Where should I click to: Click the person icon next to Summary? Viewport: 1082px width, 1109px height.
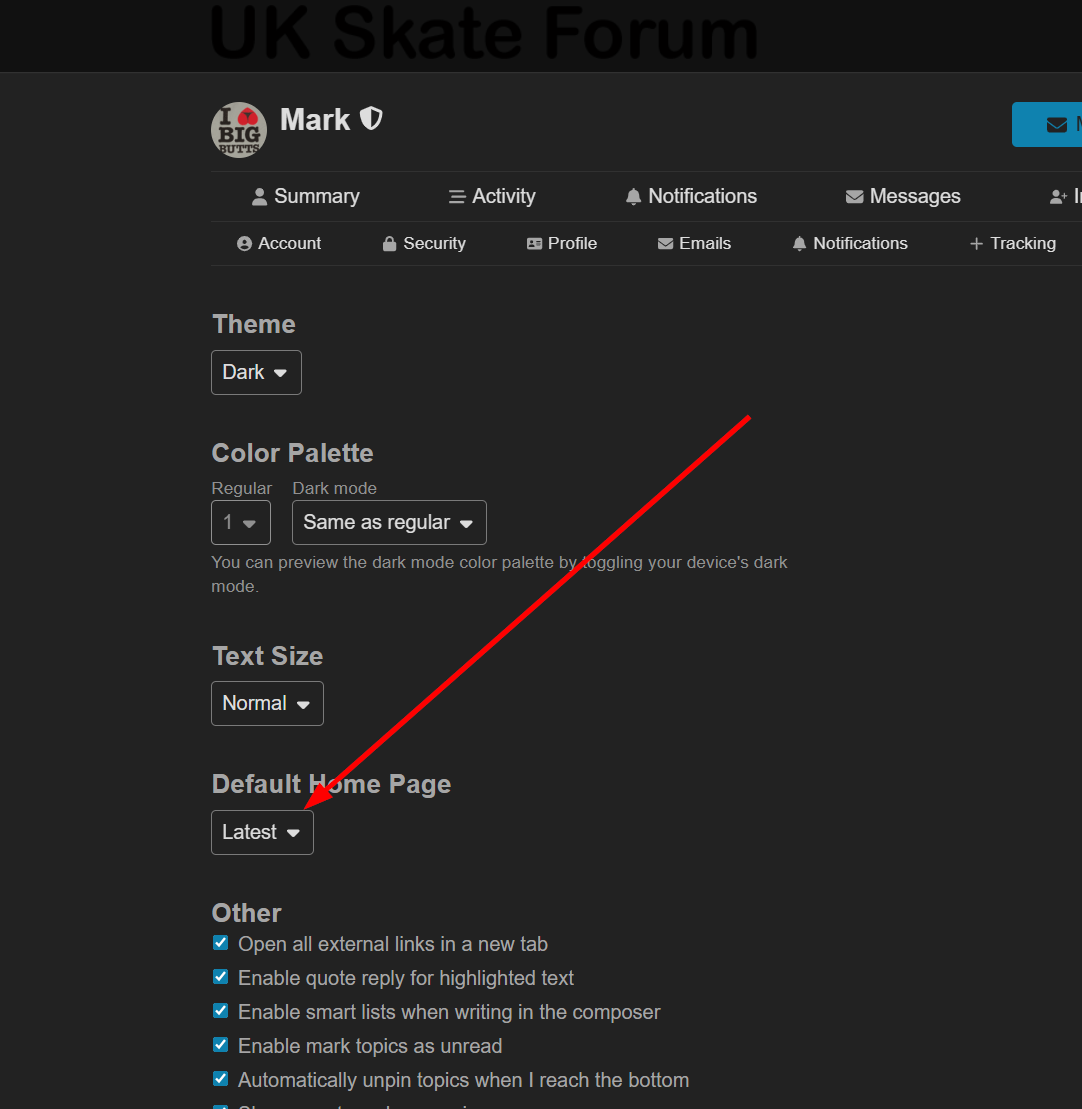260,197
